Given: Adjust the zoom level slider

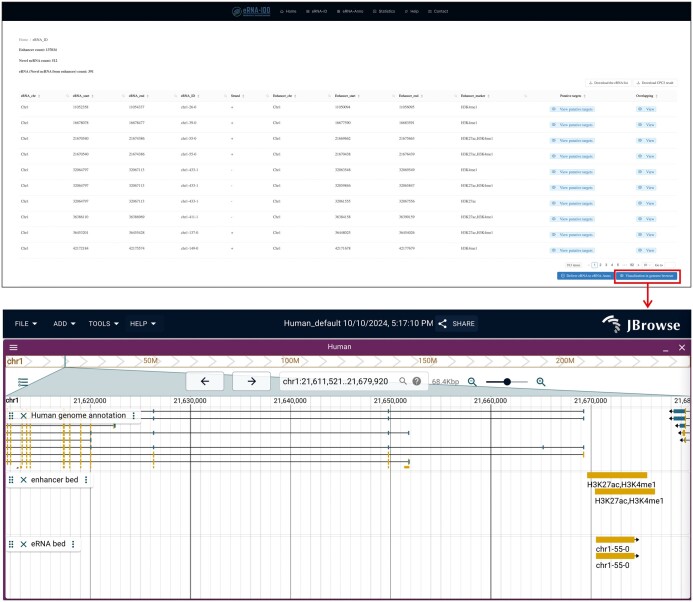Looking at the screenshot, I should tap(507, 381).
